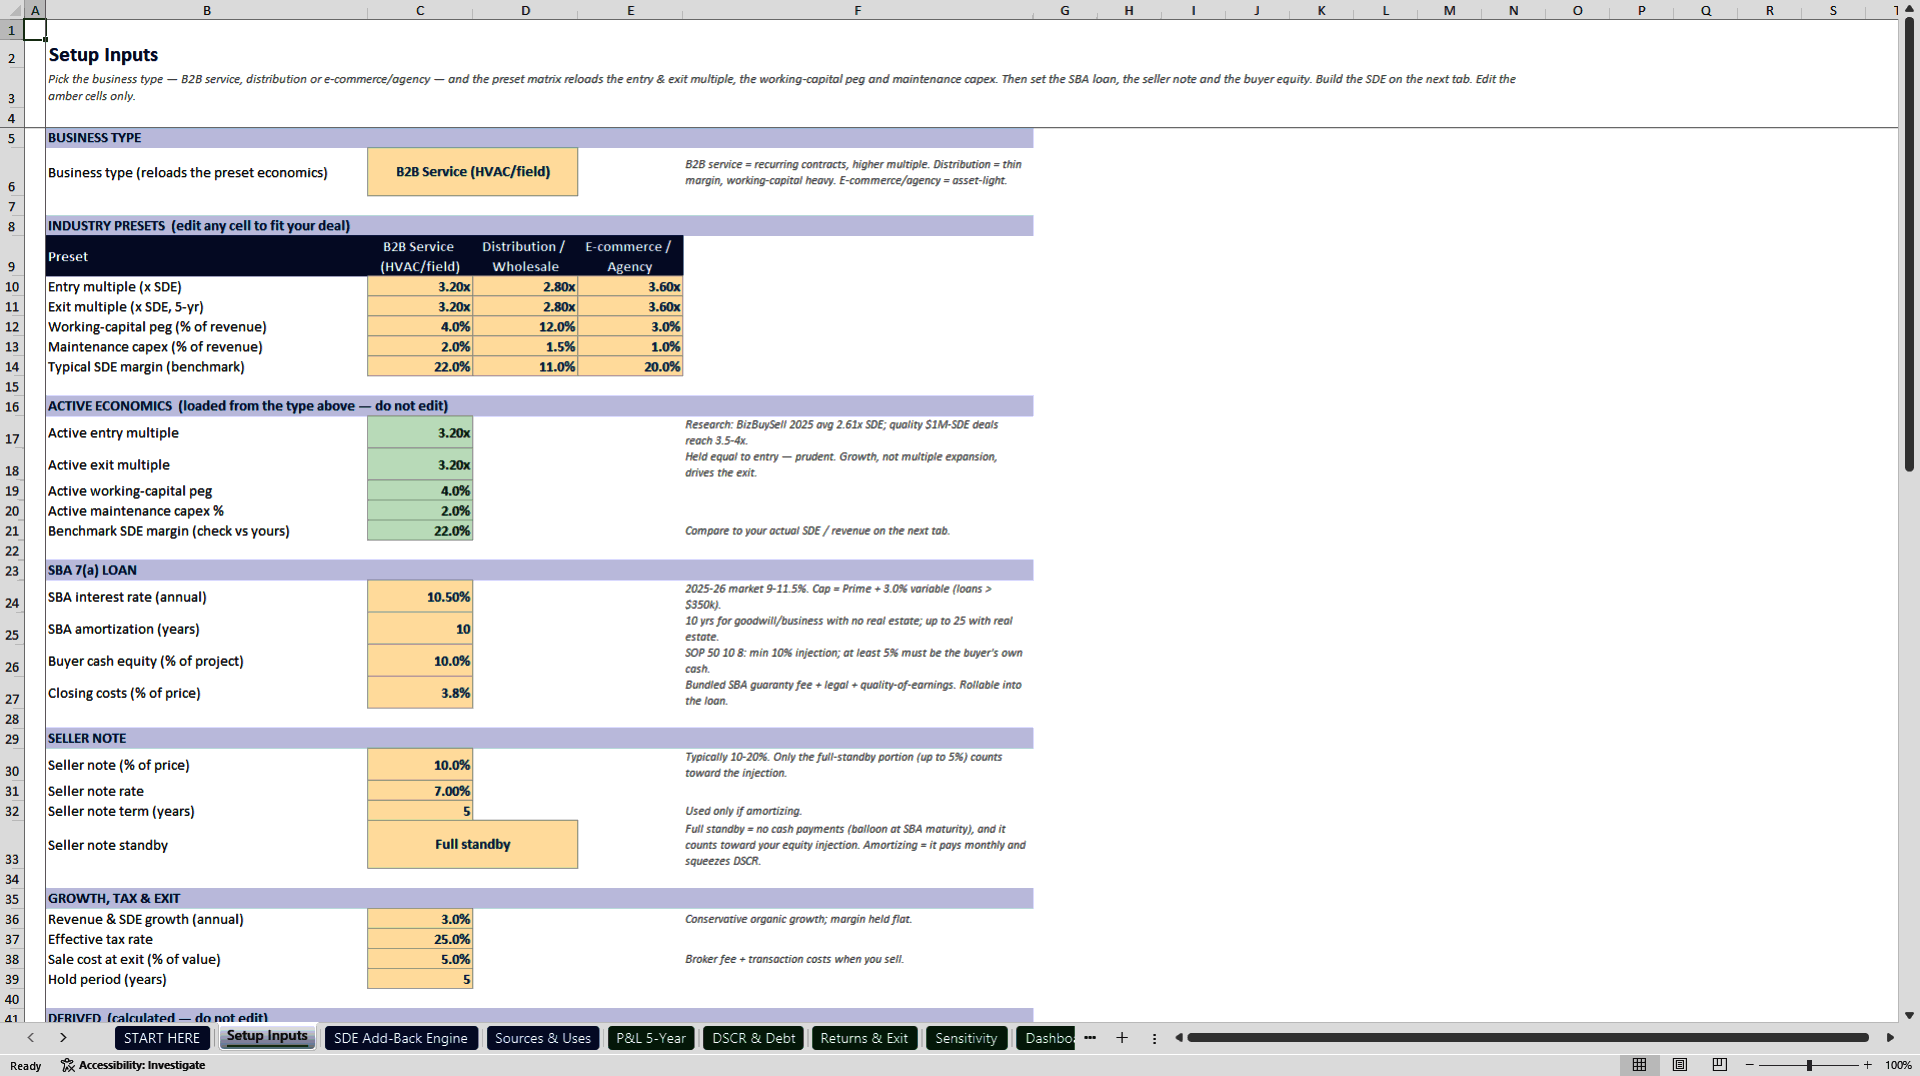The width and height of the screenshot is (1920, 1076).
Task: Open the Returns & Exit tab
Action: click(x=864, y=1038)
